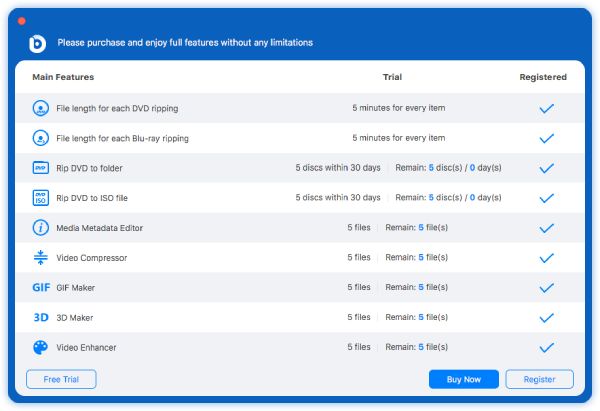Click checkmark in 3D Maker row
600x411 pixels.
(x=546, y=318)
